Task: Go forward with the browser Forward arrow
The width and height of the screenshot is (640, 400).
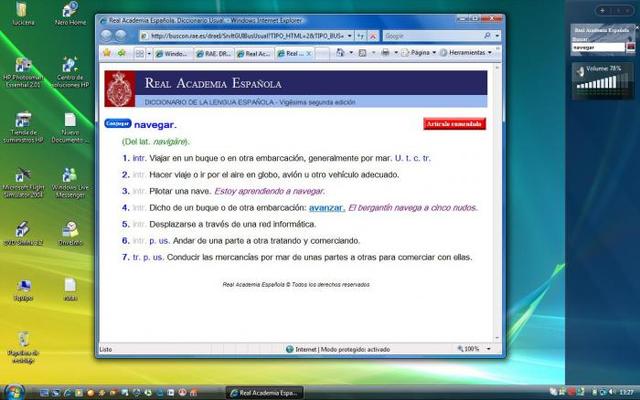Action: [x=120, y=36]
